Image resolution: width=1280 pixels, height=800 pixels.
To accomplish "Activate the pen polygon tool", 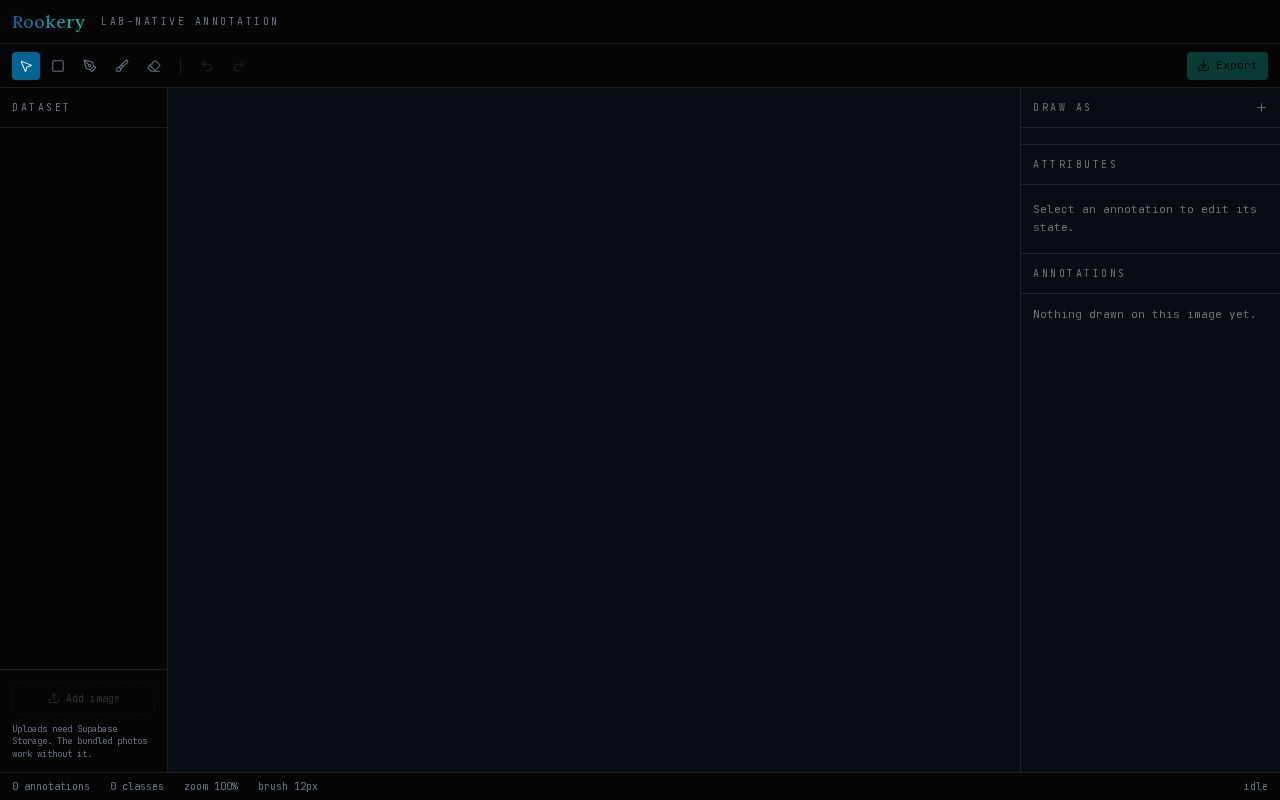I will click(90, 66).
